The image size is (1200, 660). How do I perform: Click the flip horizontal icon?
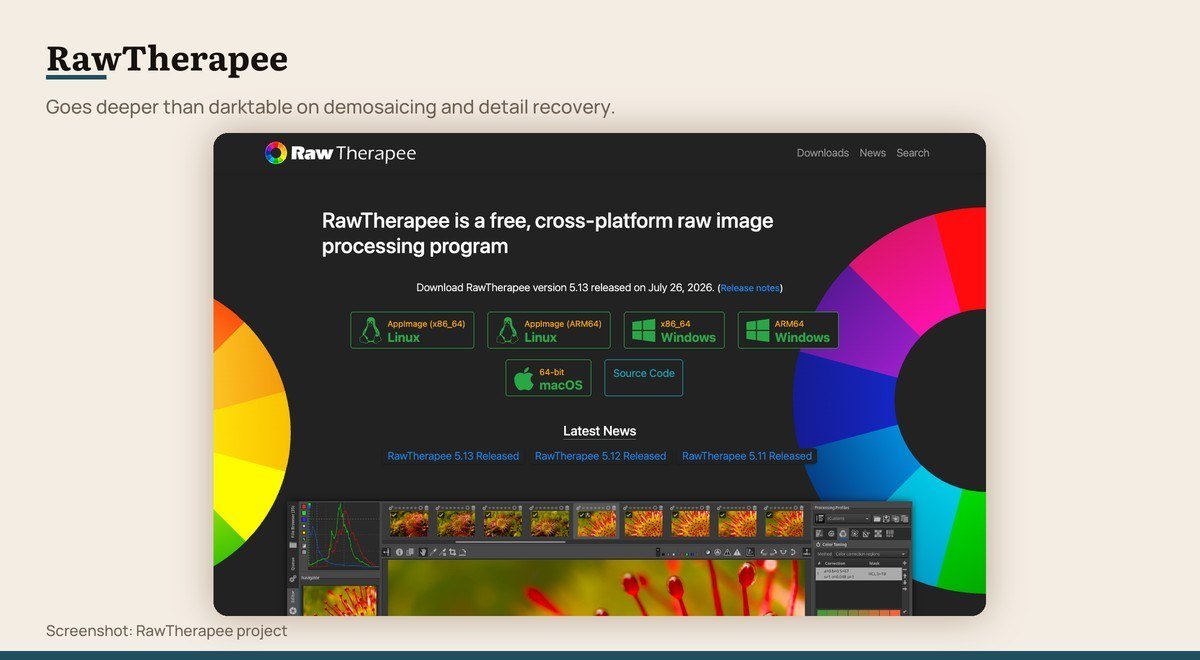[x=783, y=552]
